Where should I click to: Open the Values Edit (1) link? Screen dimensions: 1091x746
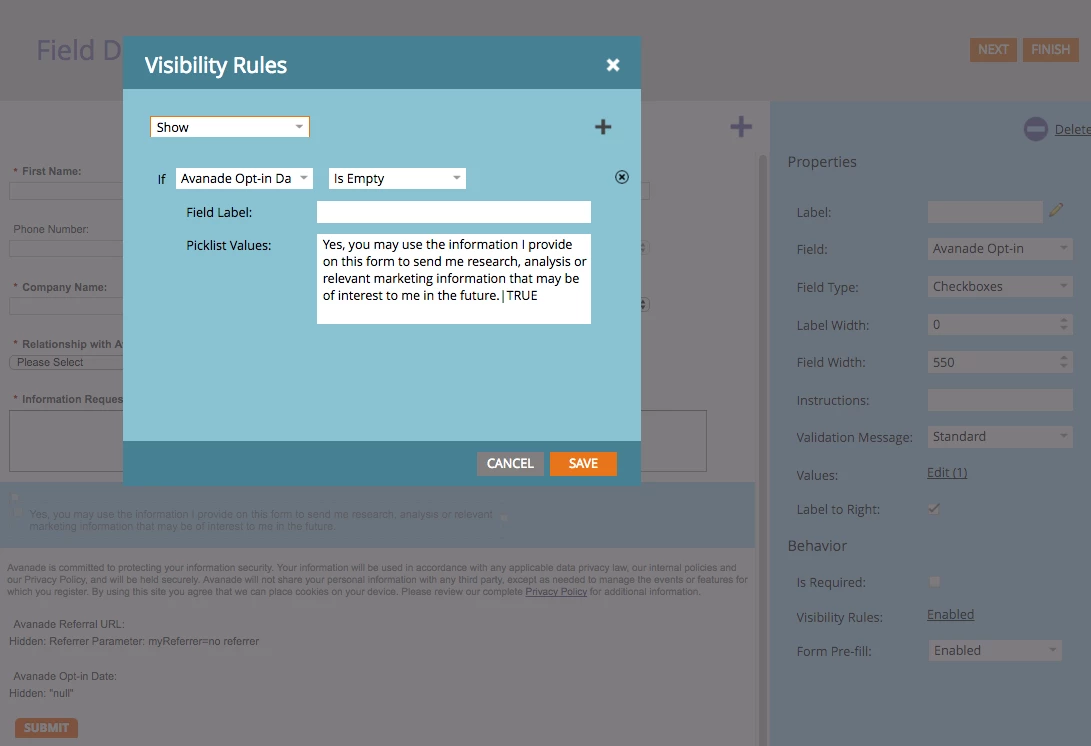coord(947,473)
